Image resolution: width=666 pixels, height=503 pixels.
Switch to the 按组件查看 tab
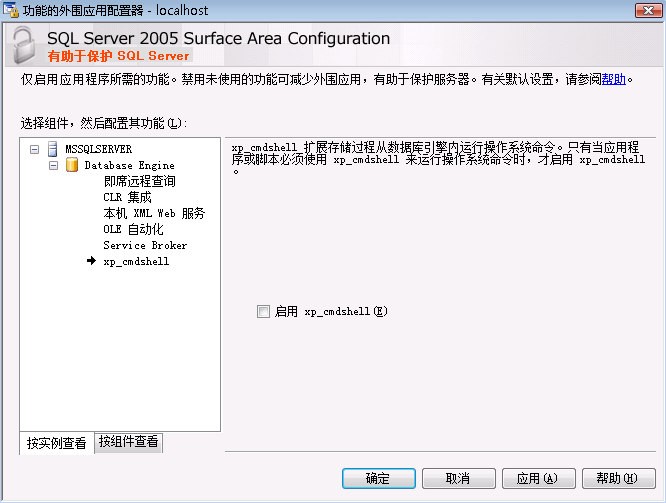click(x=128, y=441)
